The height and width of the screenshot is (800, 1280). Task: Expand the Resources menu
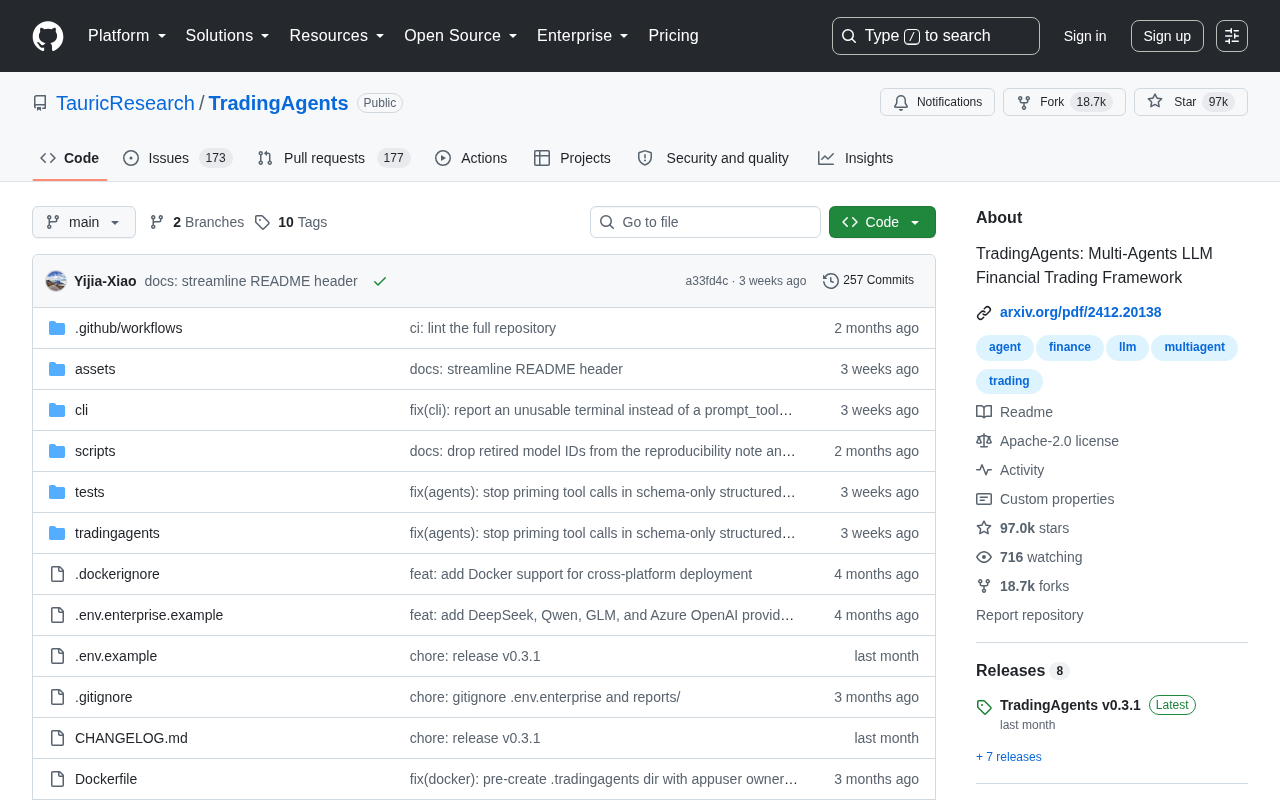pyautogui.click(x=337, y=36)
